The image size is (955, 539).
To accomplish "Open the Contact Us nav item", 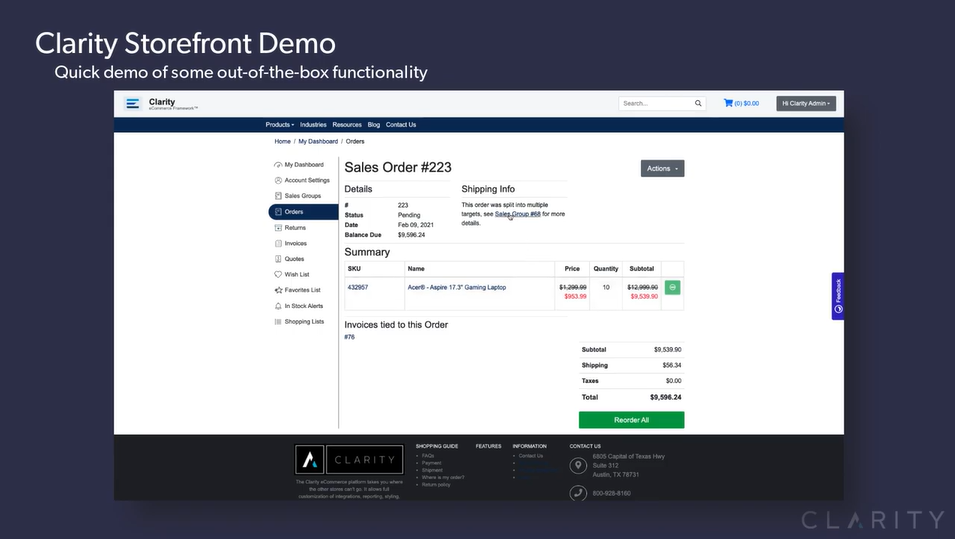I will pyautogui.click(x=401, y=125).
